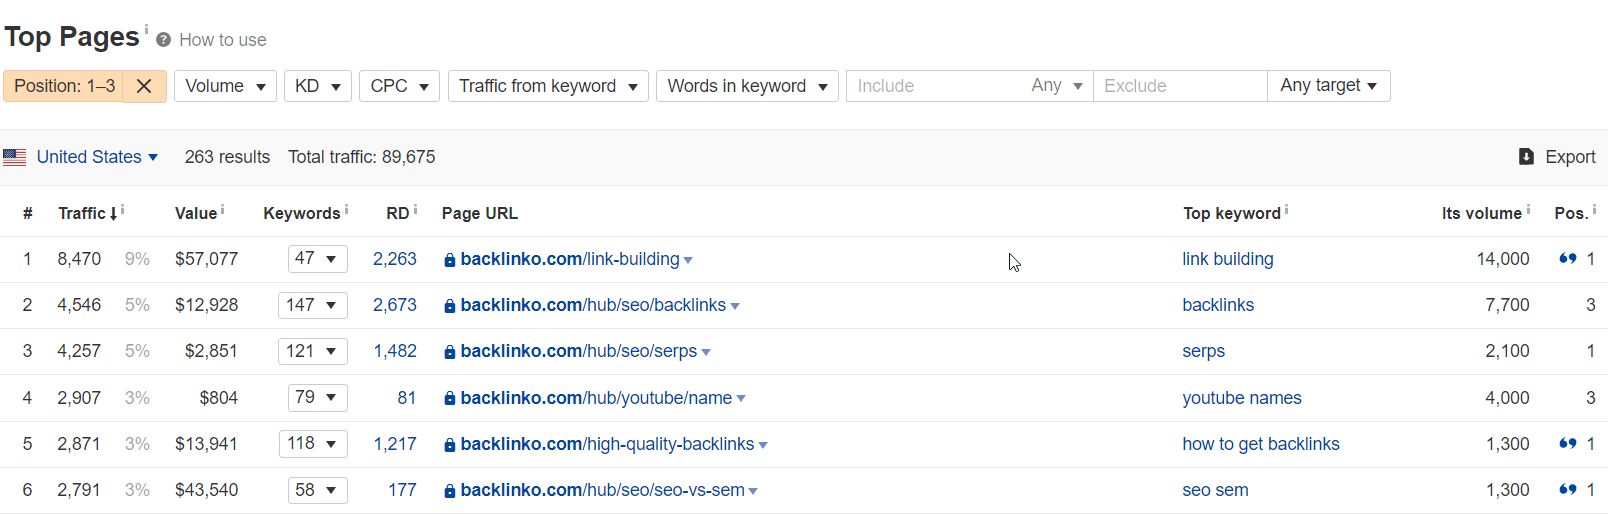Screen dimensions: 1608x514
Task: Click the How to use help icon
Action: tap(163, 40)
